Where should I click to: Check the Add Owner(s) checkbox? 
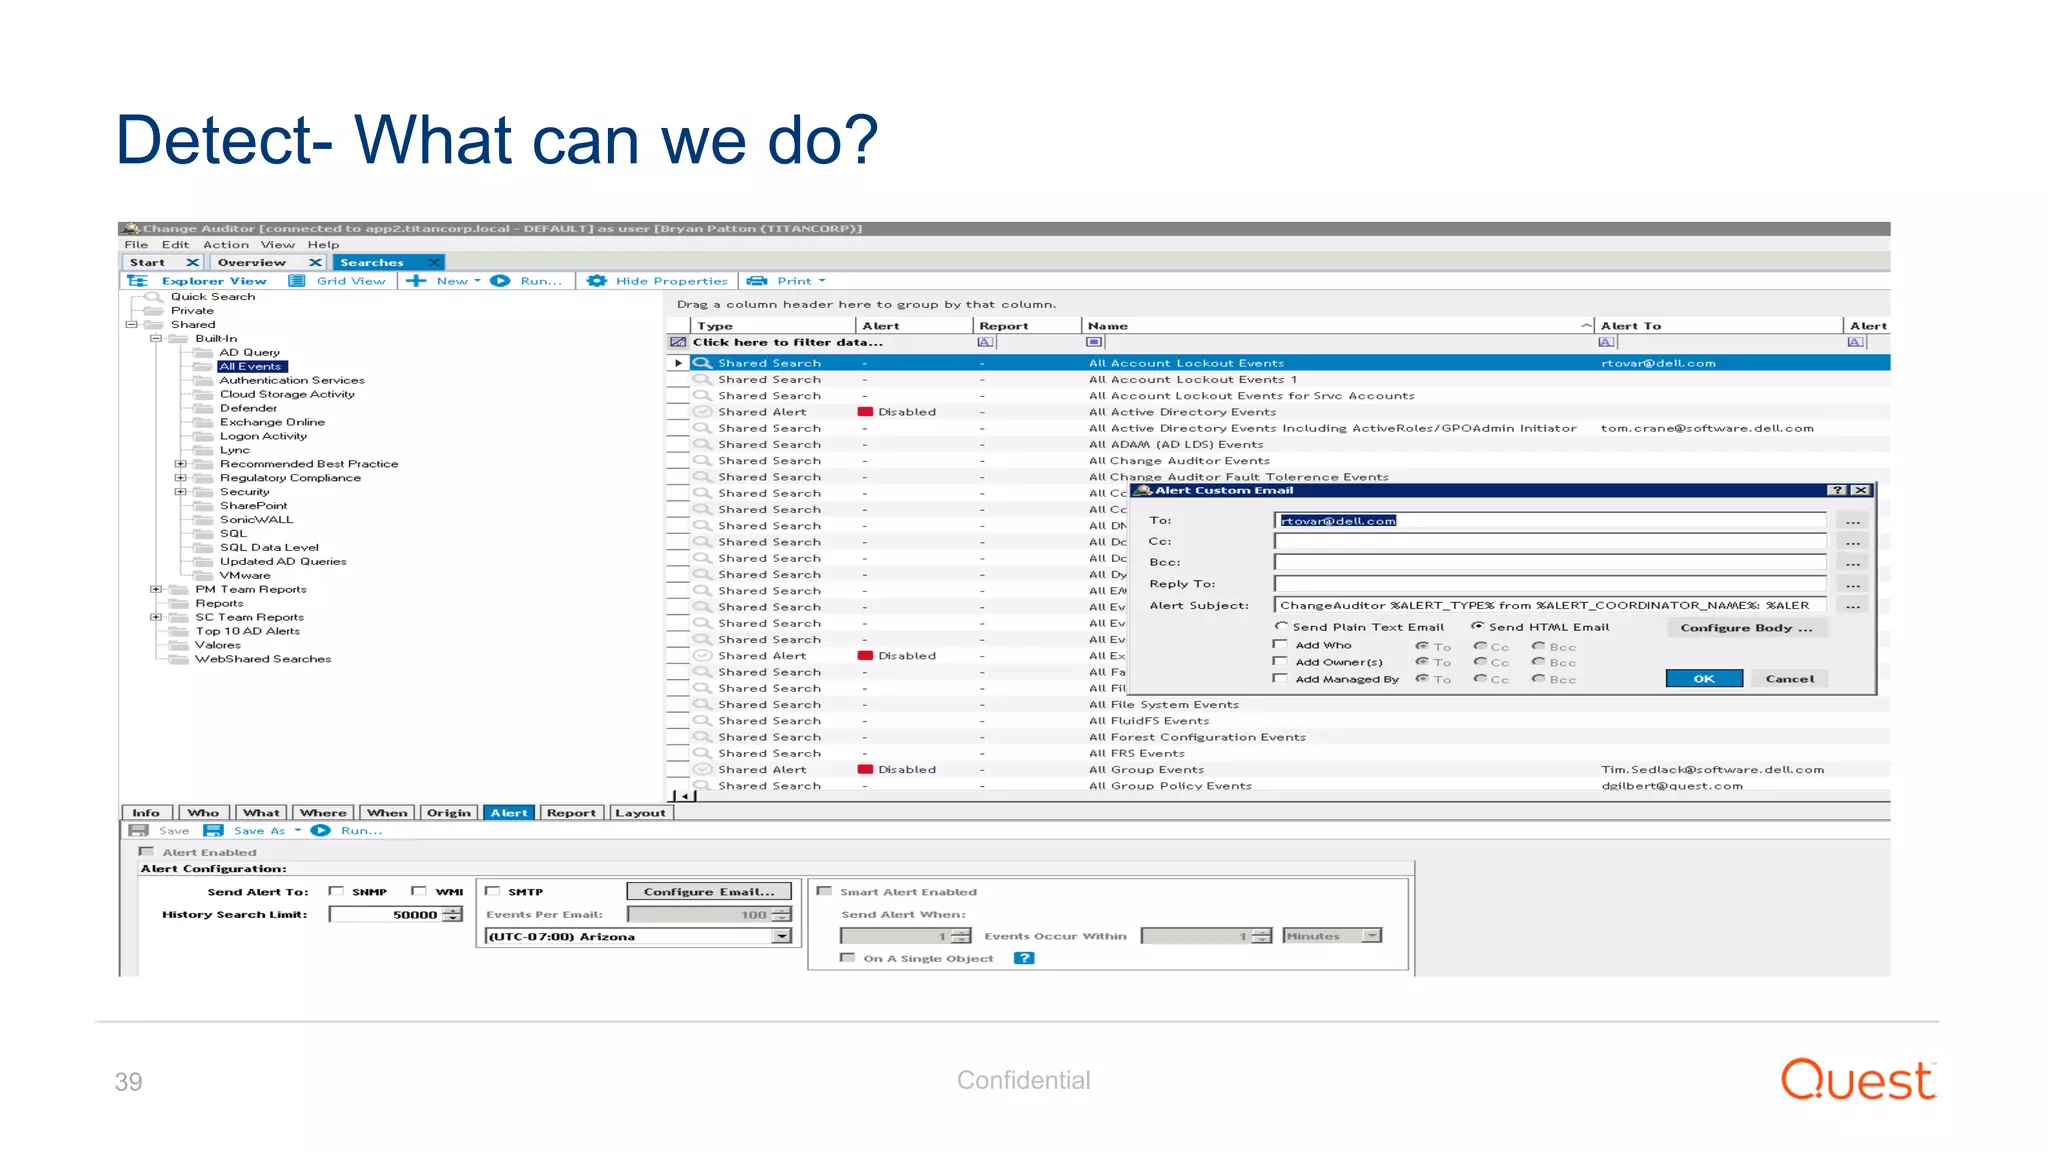[1280, 661]
